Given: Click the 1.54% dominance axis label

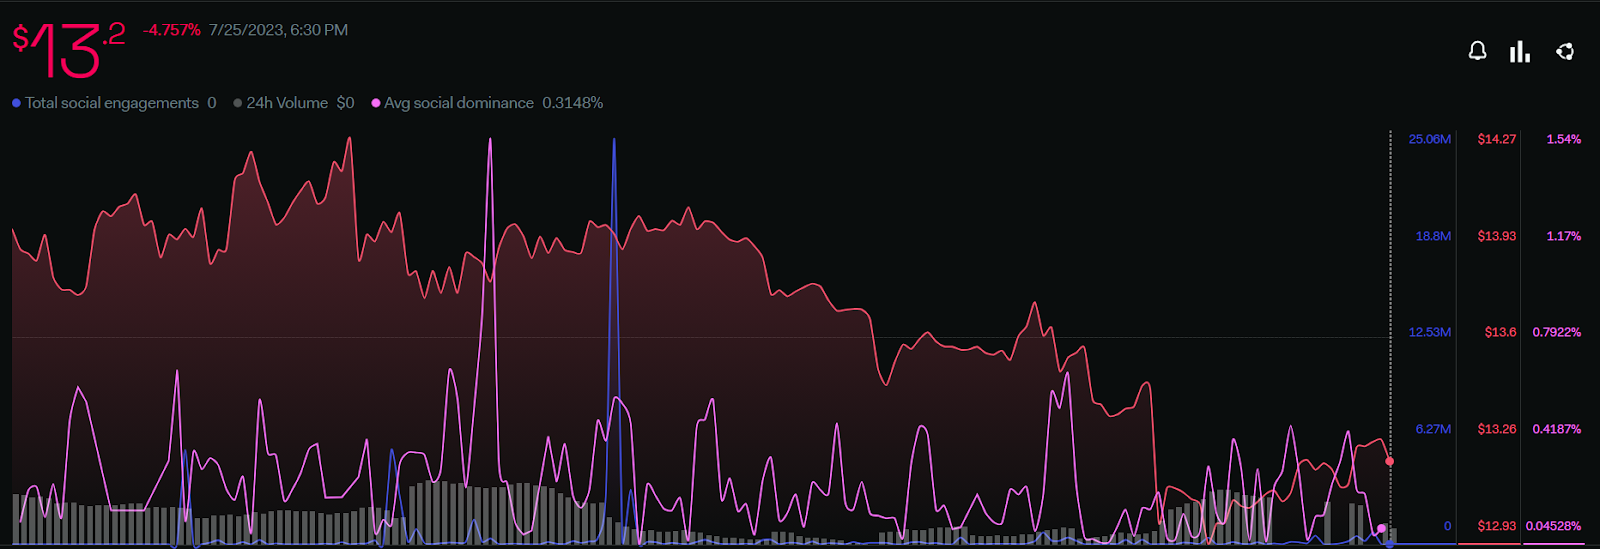Looking at the screenshot, I should [x=1564, y=139].
